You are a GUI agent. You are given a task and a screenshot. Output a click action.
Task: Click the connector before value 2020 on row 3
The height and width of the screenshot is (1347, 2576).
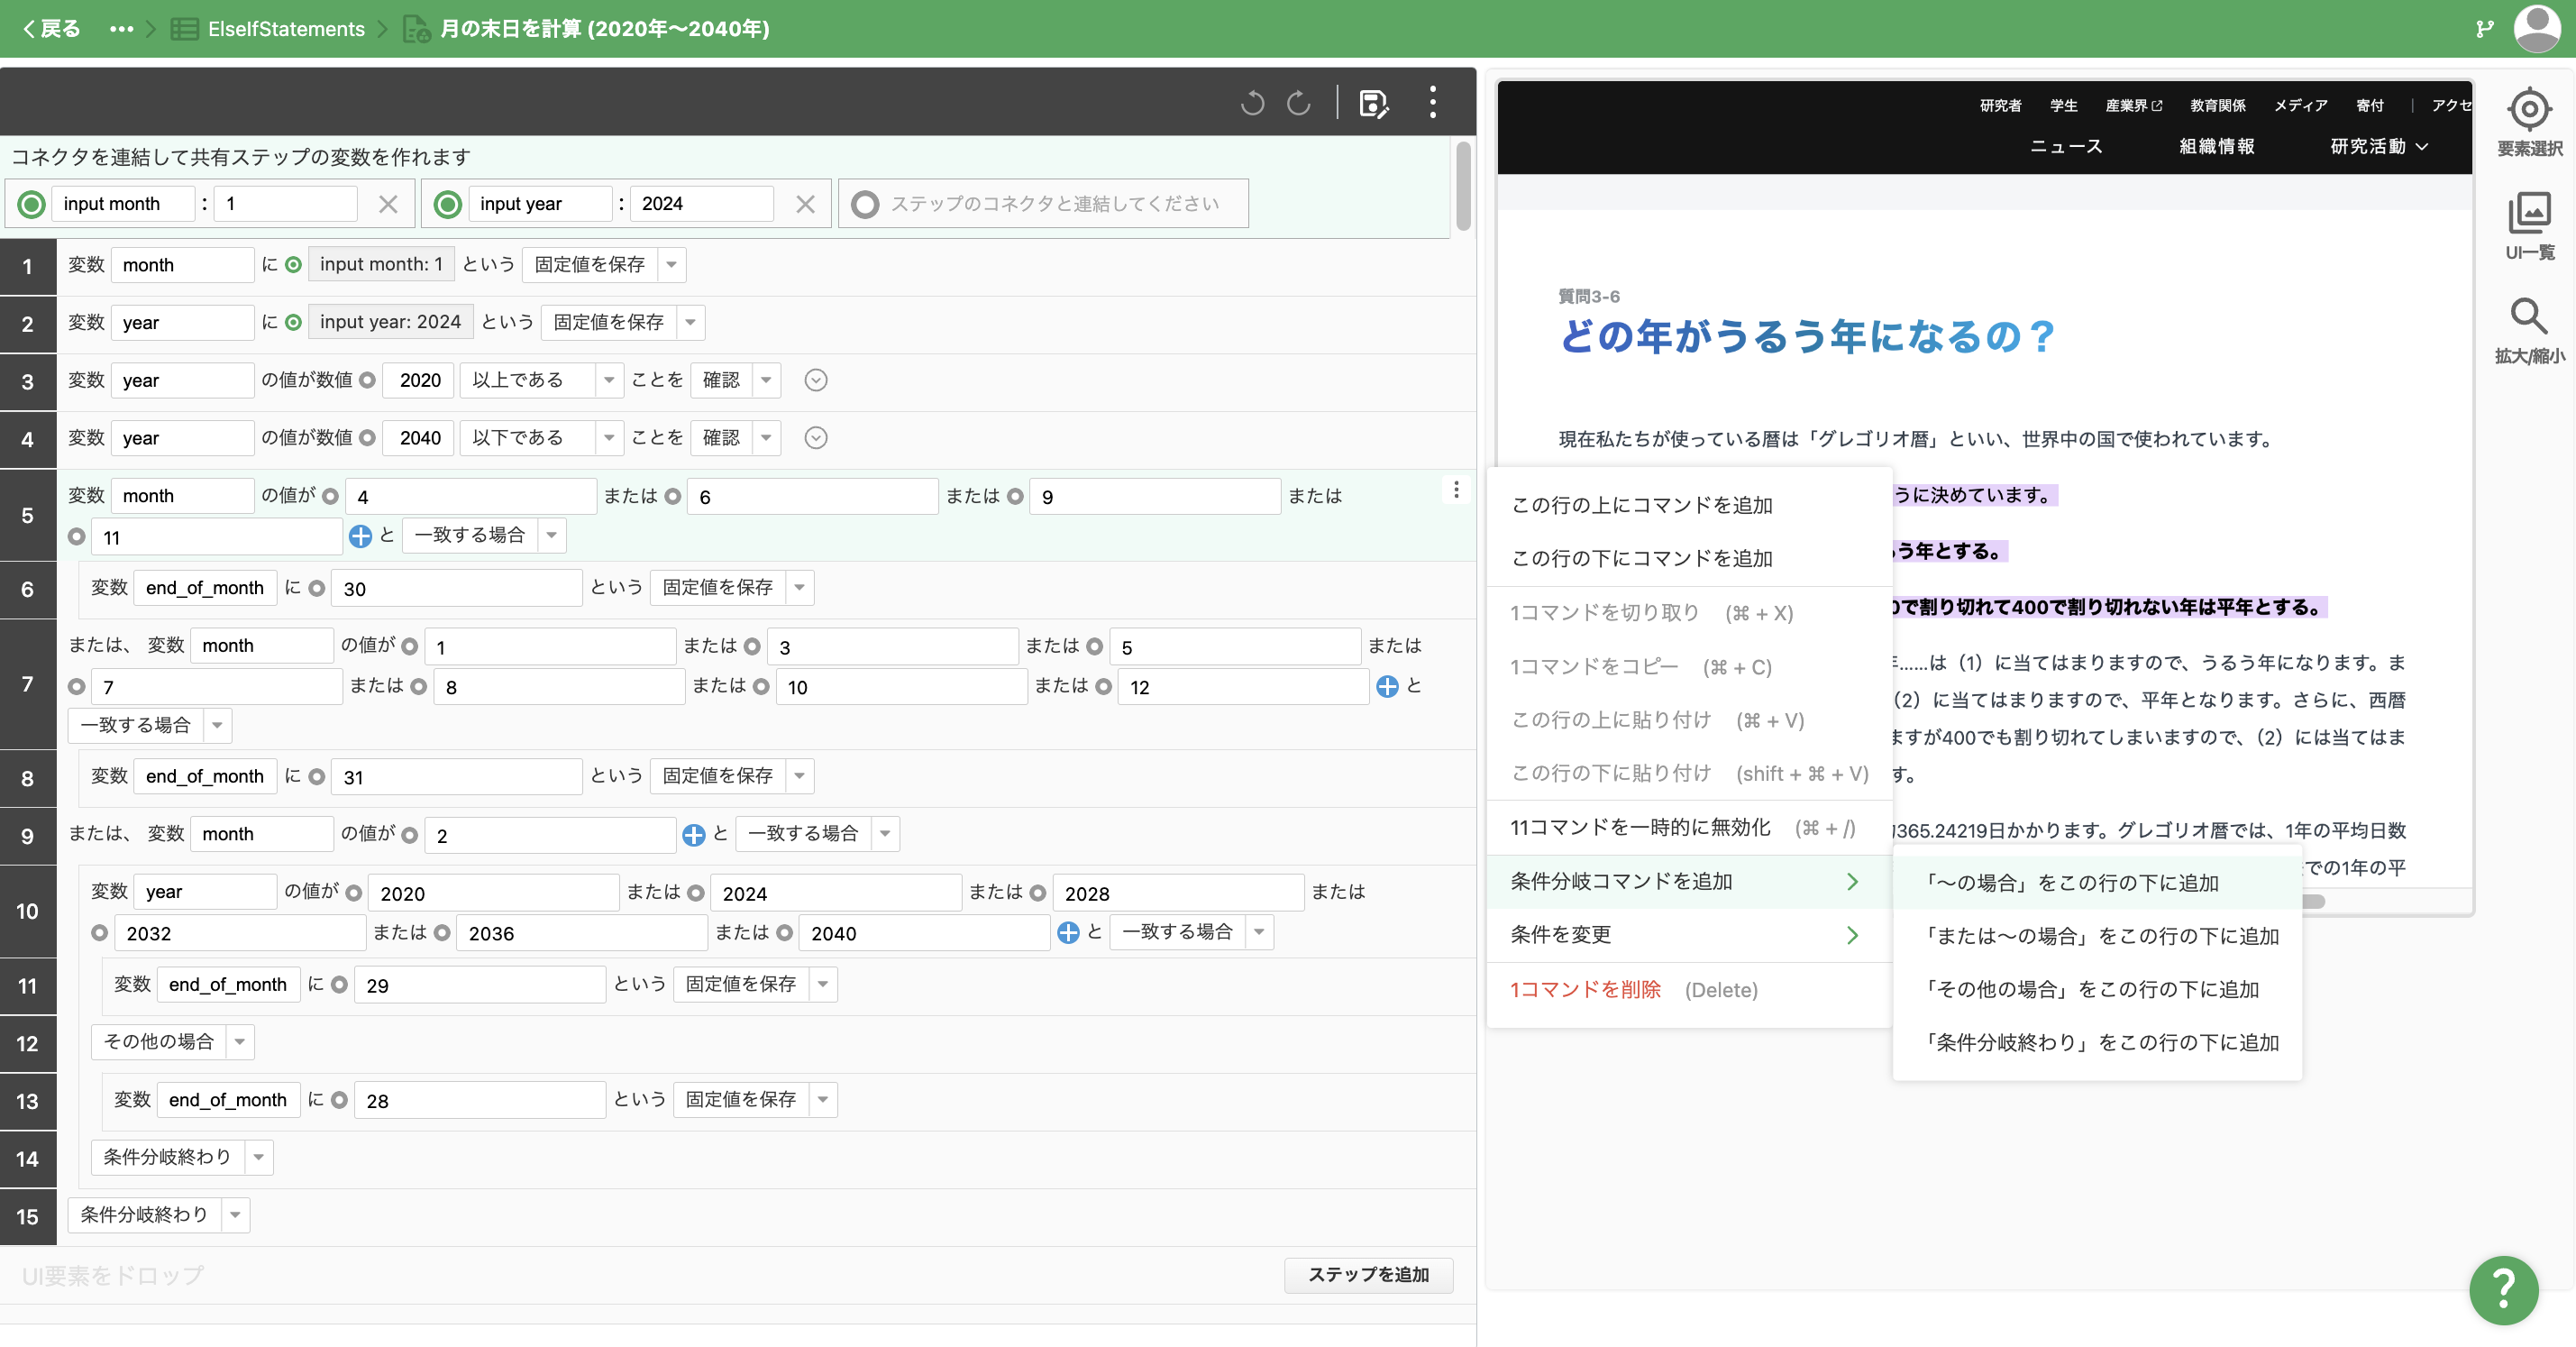[x=367, y=380]
